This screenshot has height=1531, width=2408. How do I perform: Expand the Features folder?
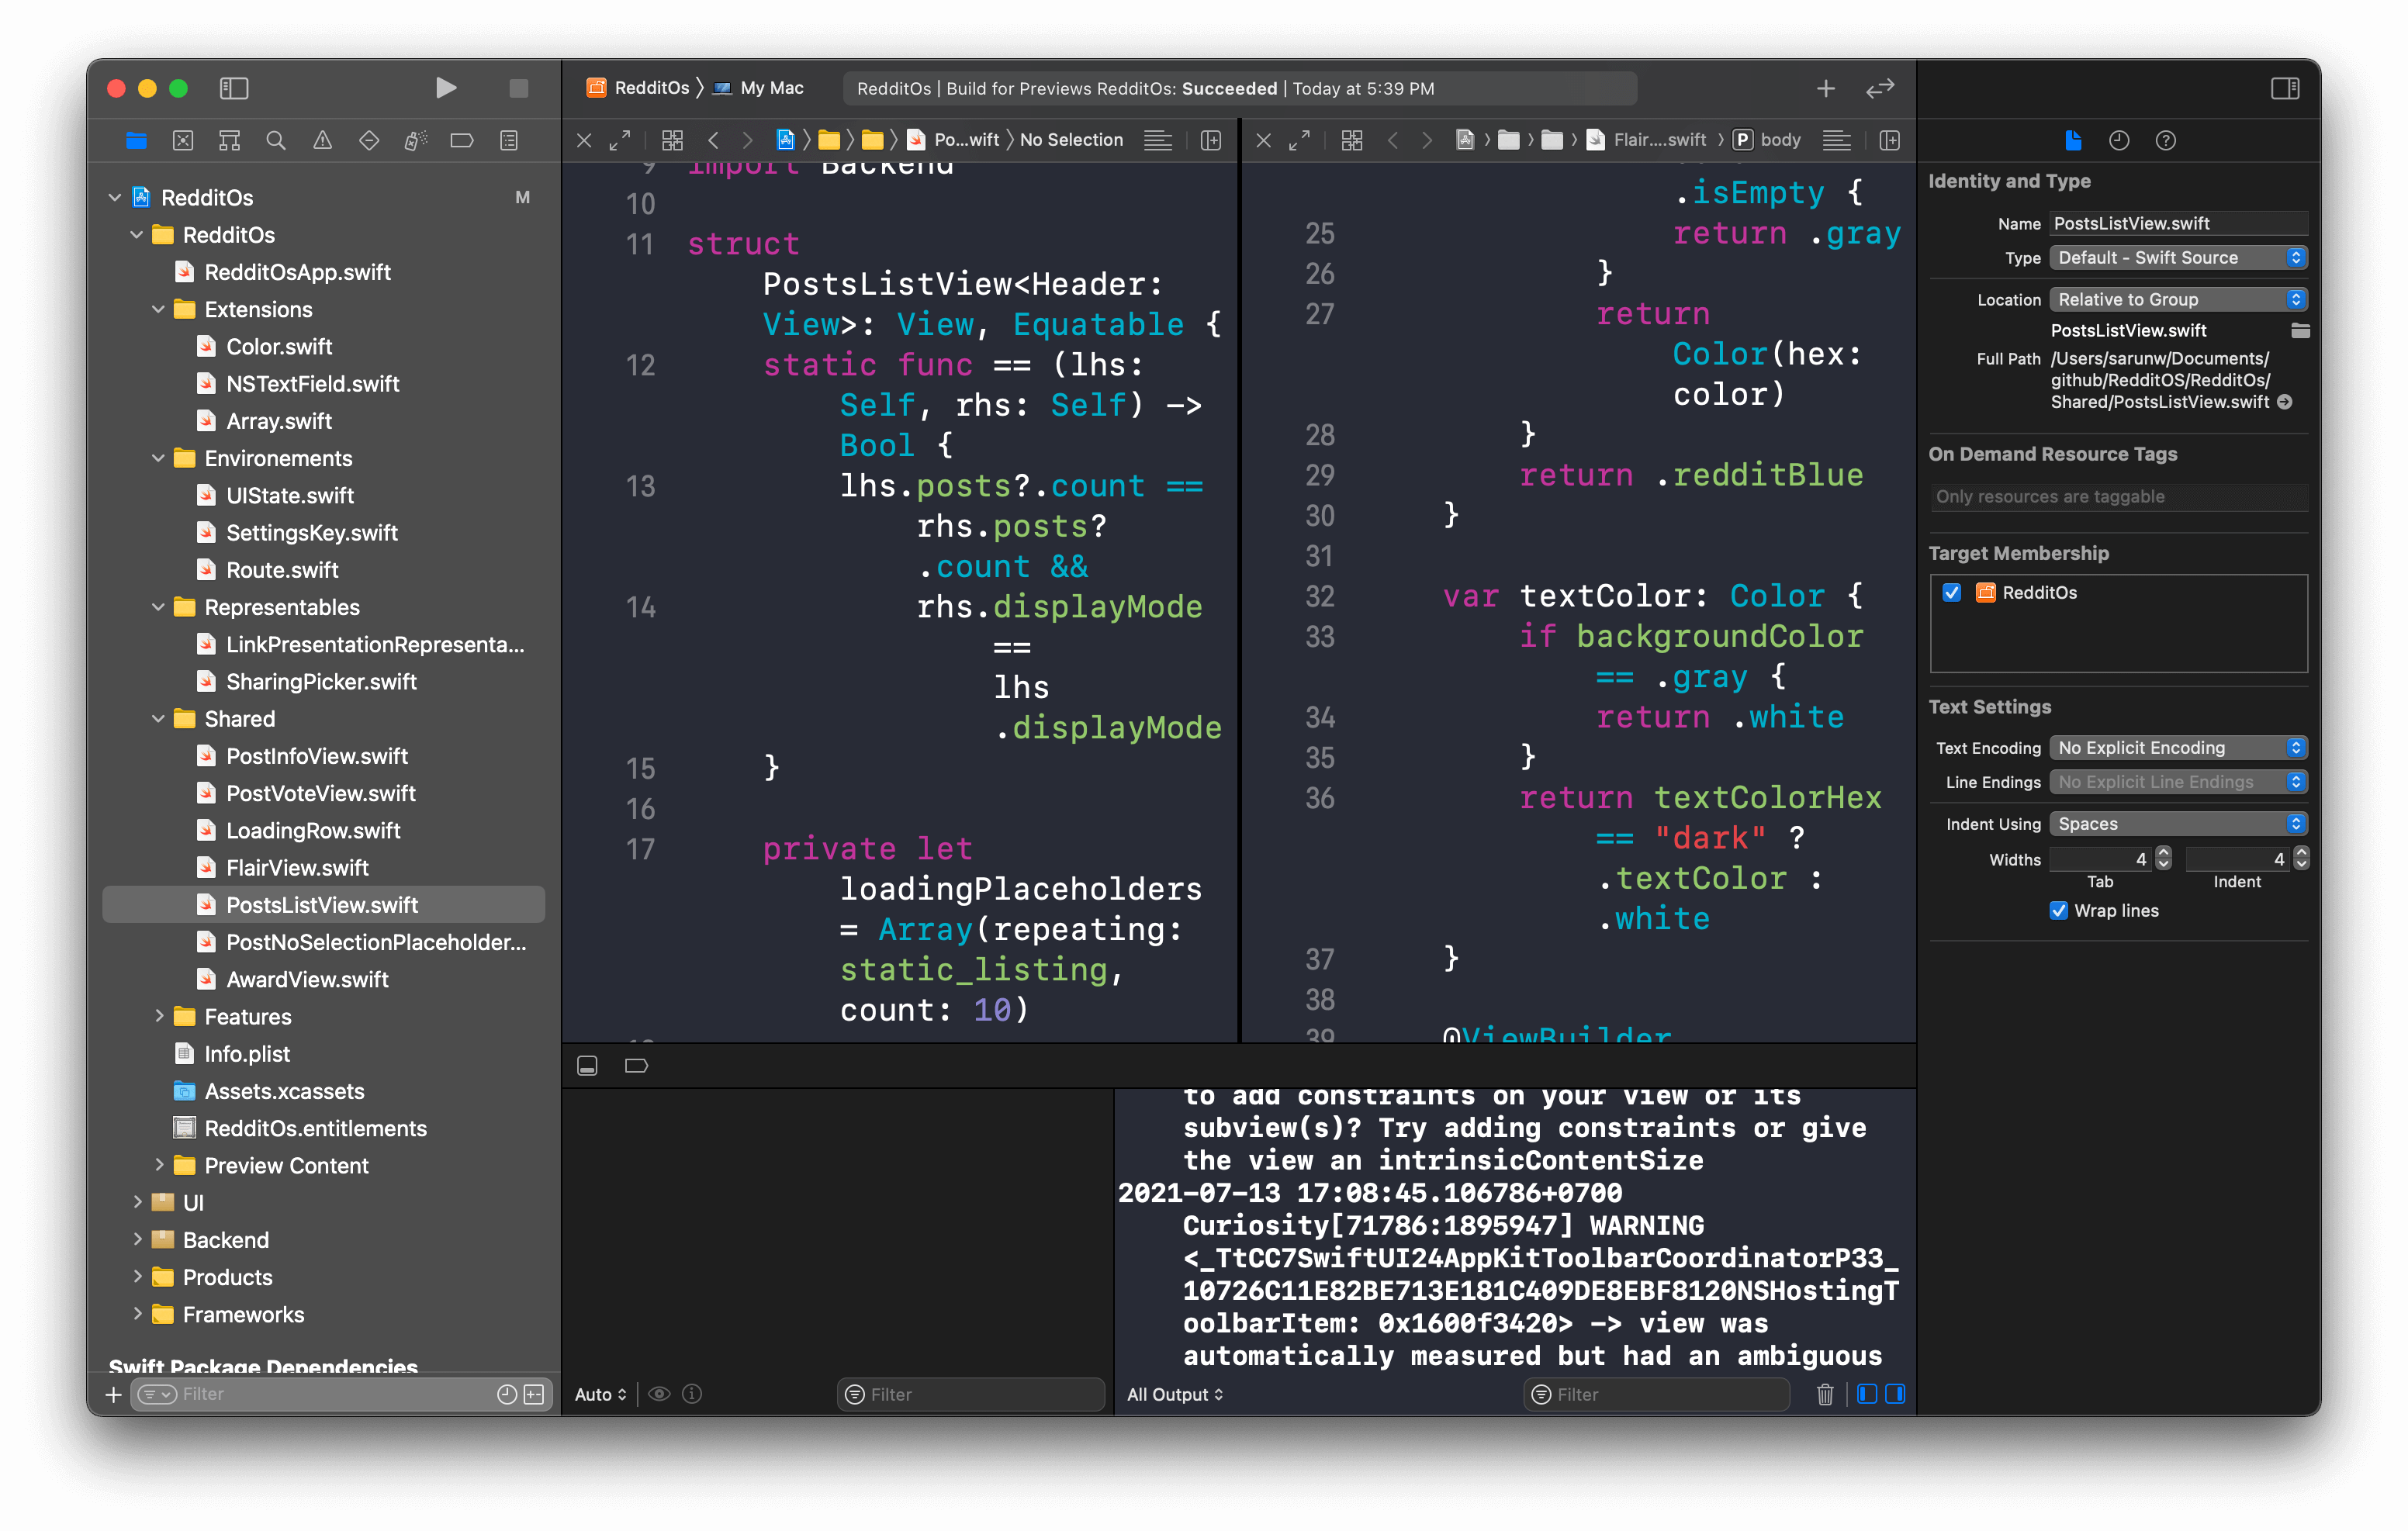pyautogui.click(x=159, y=1016)
